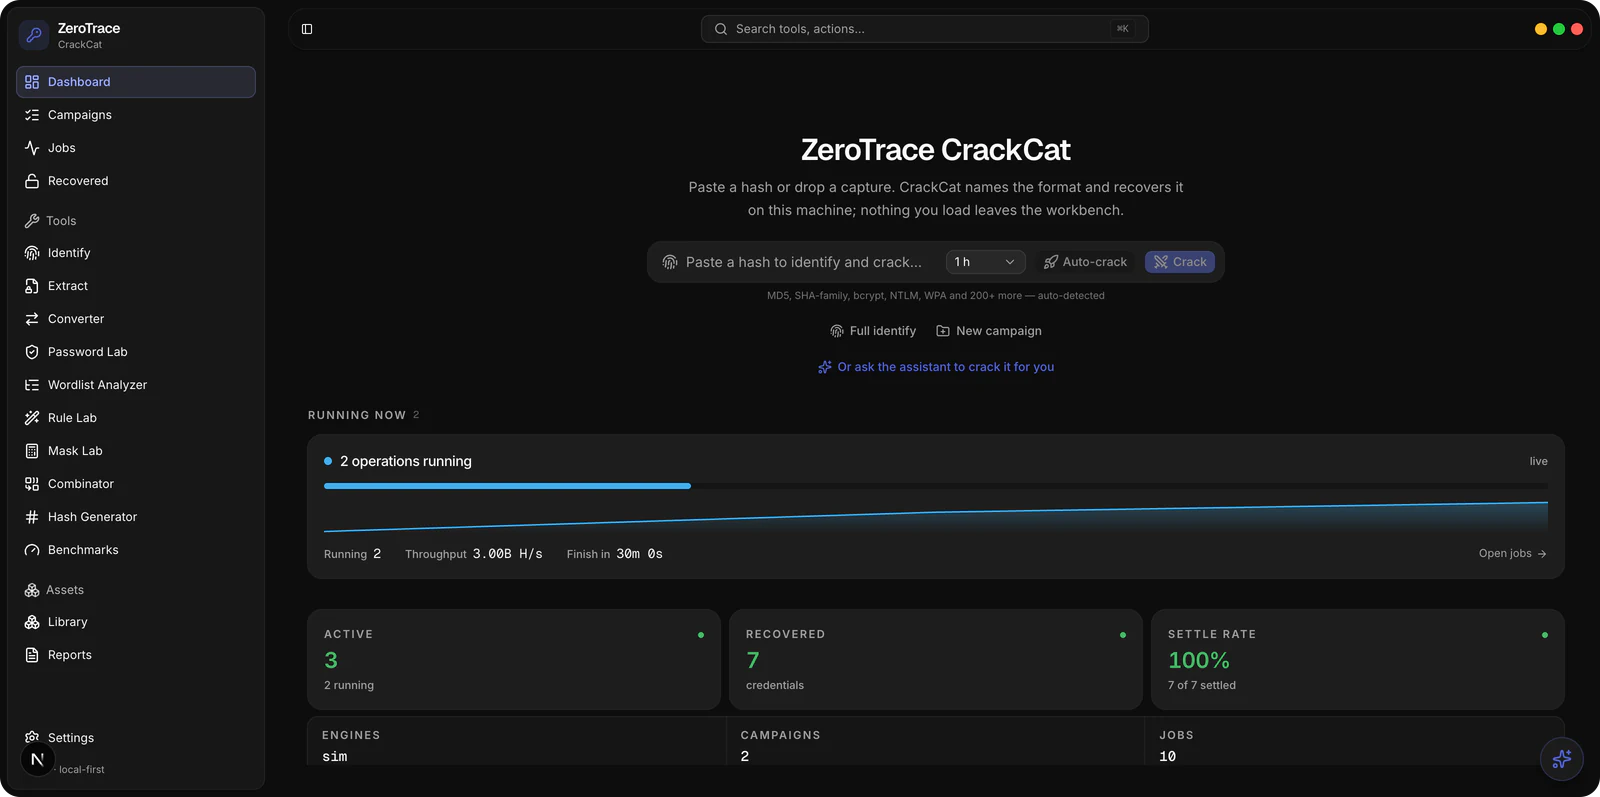Go to the Reports page
Image resolution: width=1600 pixels, height=797 pixels.
[136, 655]
